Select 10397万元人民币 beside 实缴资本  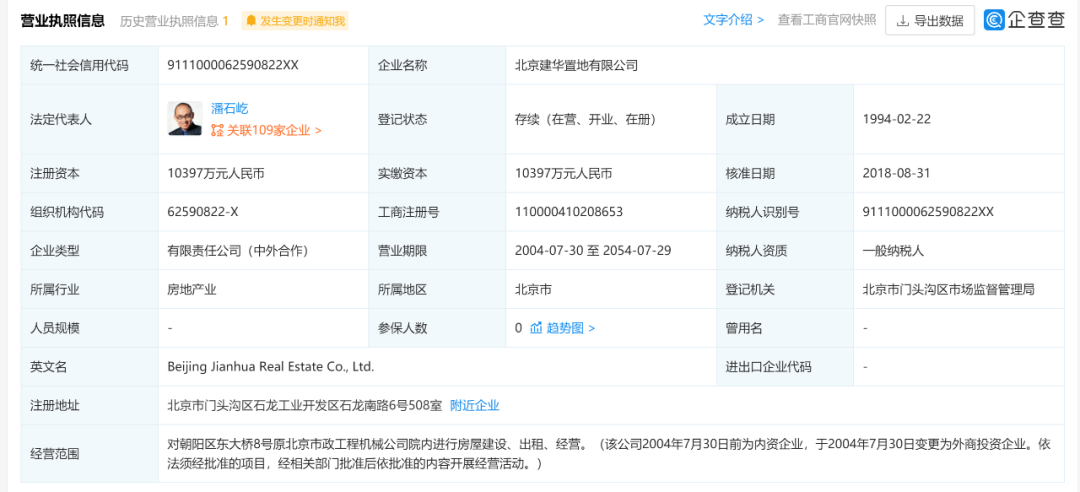coord(563,173)
